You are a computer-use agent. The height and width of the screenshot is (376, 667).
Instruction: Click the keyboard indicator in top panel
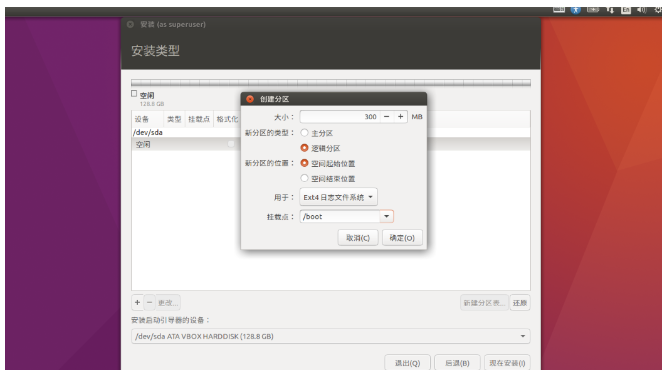tap(559, 9)
